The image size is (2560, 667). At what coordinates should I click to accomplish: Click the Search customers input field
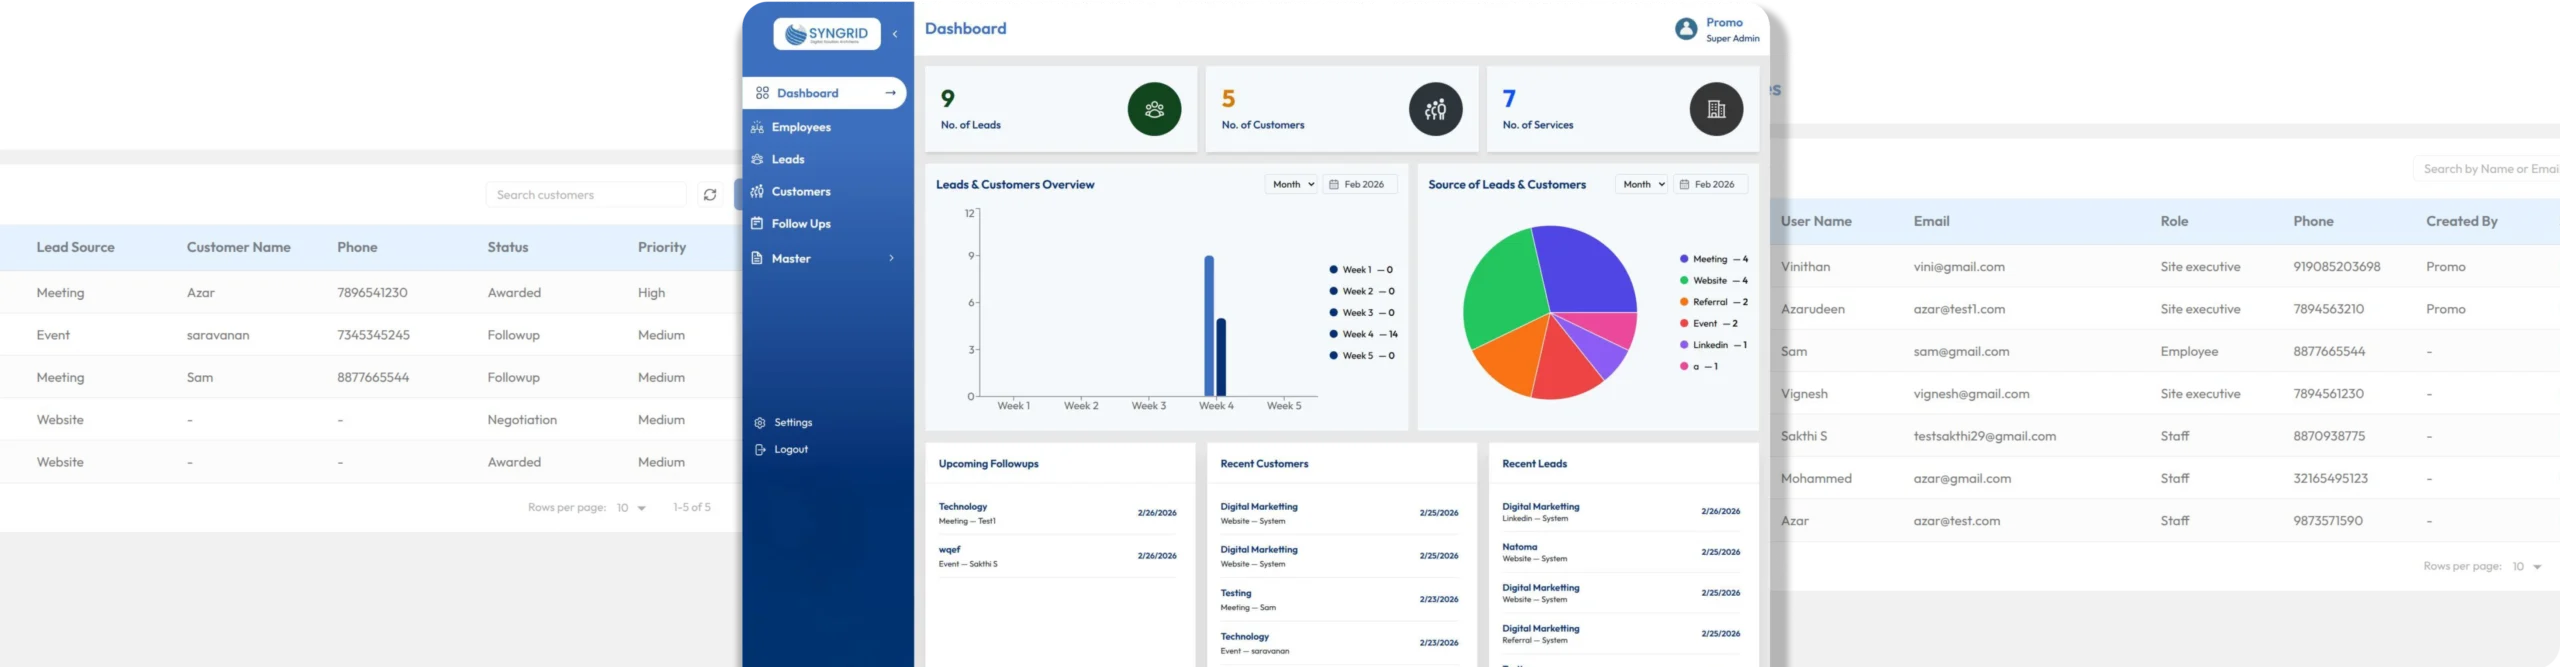coord(586,195)
